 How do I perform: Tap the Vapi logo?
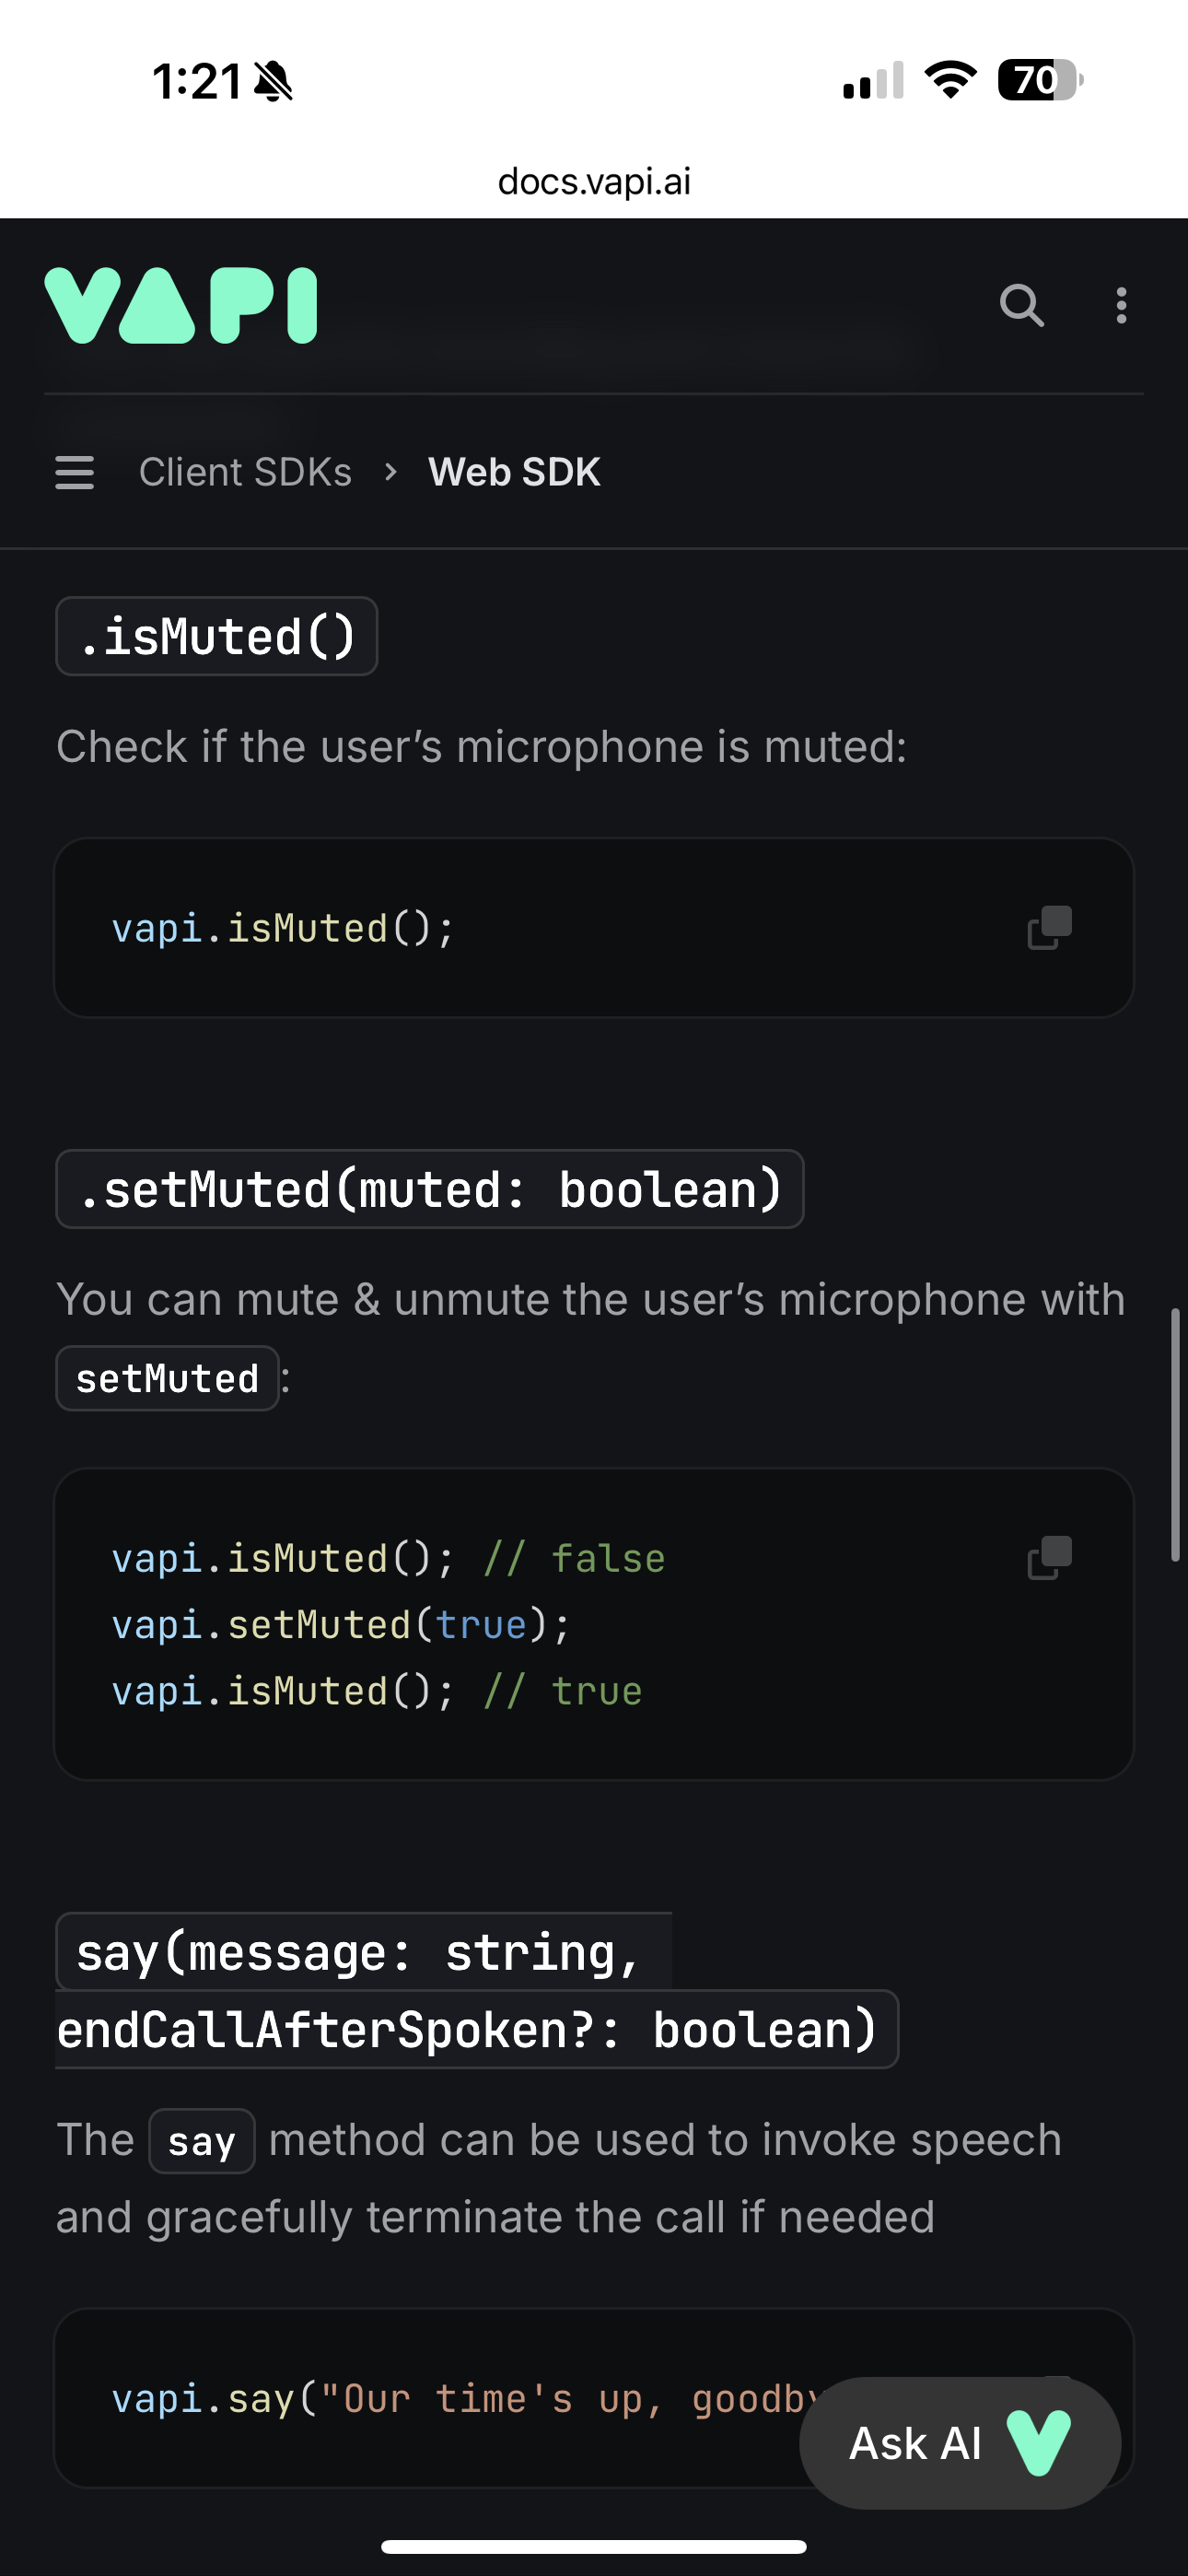pyautogui.click(x=181, y=305)
